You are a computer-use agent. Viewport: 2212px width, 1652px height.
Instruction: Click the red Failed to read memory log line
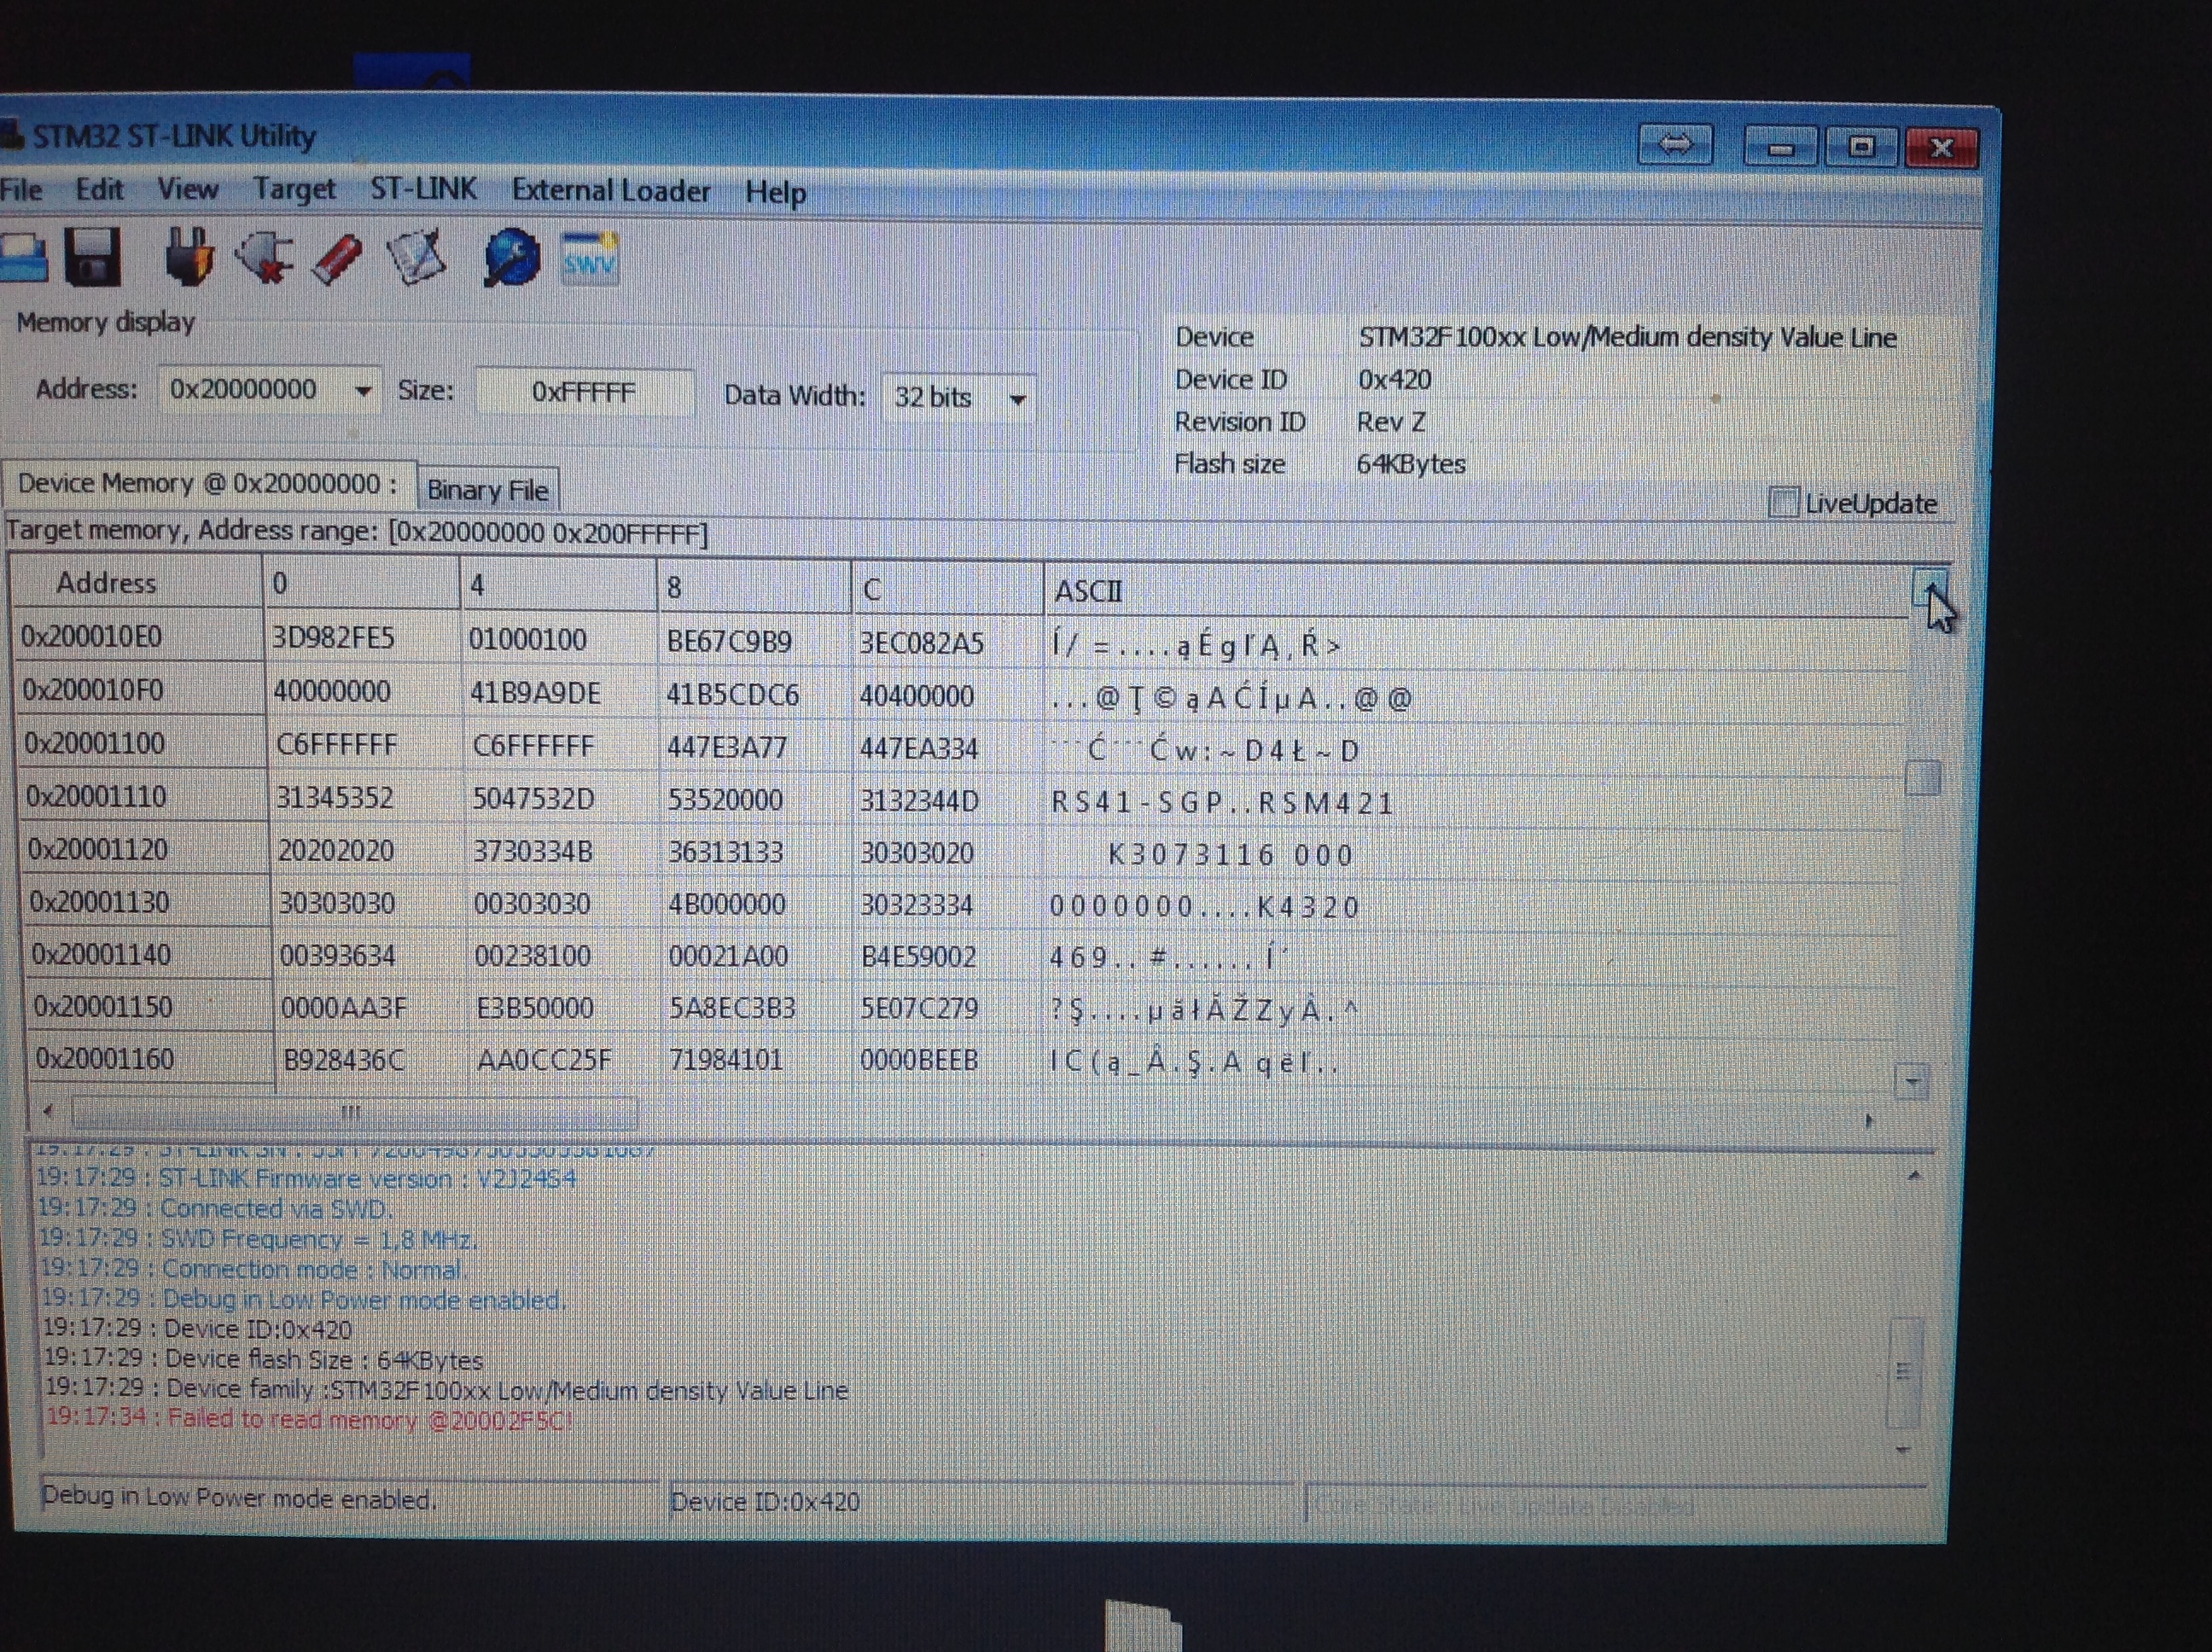(x=309, y=1419)
